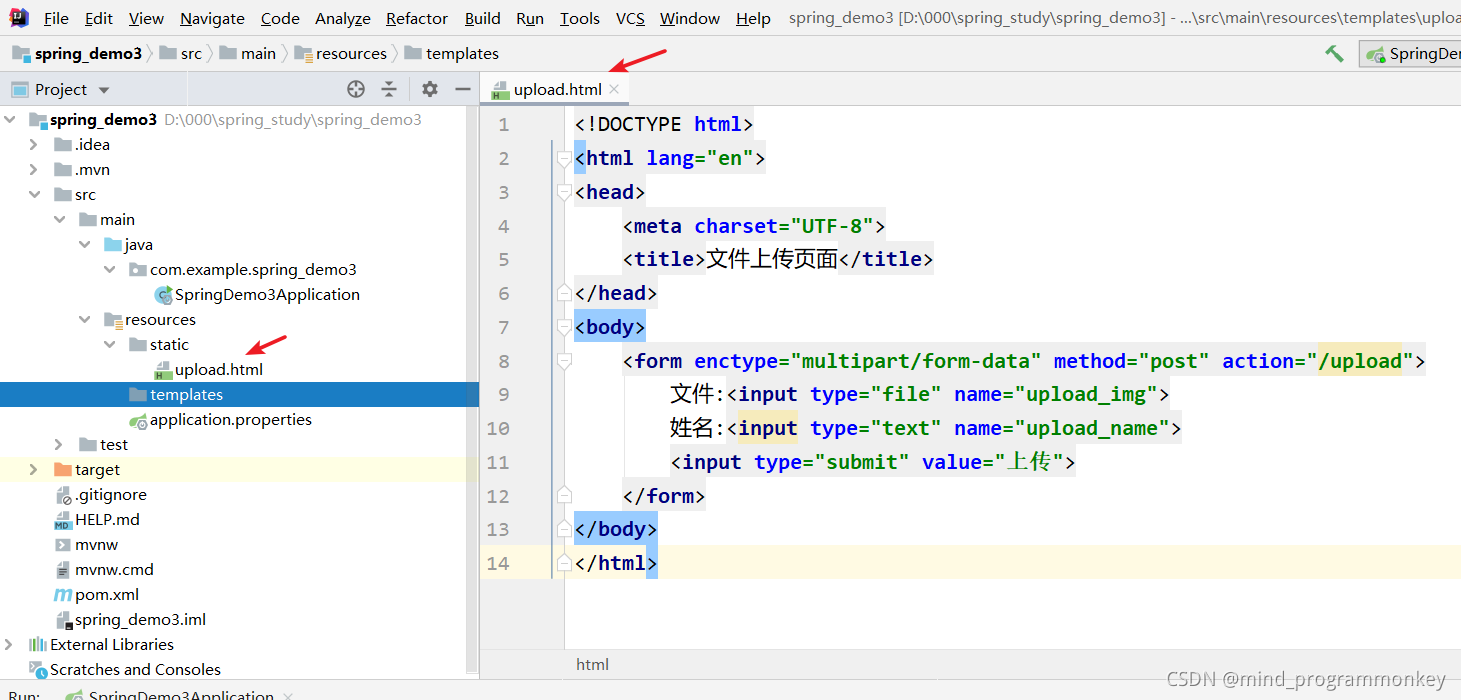
Task: Select .gitignore file in tree
Action: (100, 494)
